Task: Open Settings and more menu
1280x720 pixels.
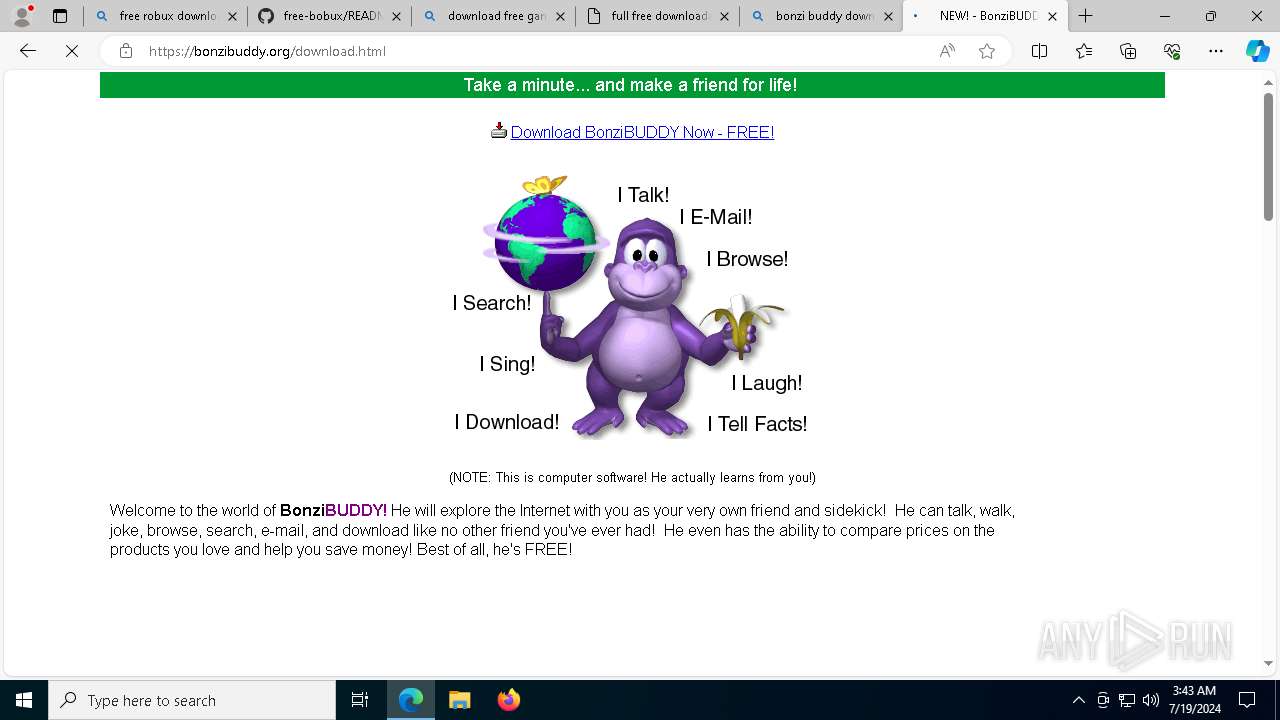Action: pyautogui.click(x=1216, y=51)
